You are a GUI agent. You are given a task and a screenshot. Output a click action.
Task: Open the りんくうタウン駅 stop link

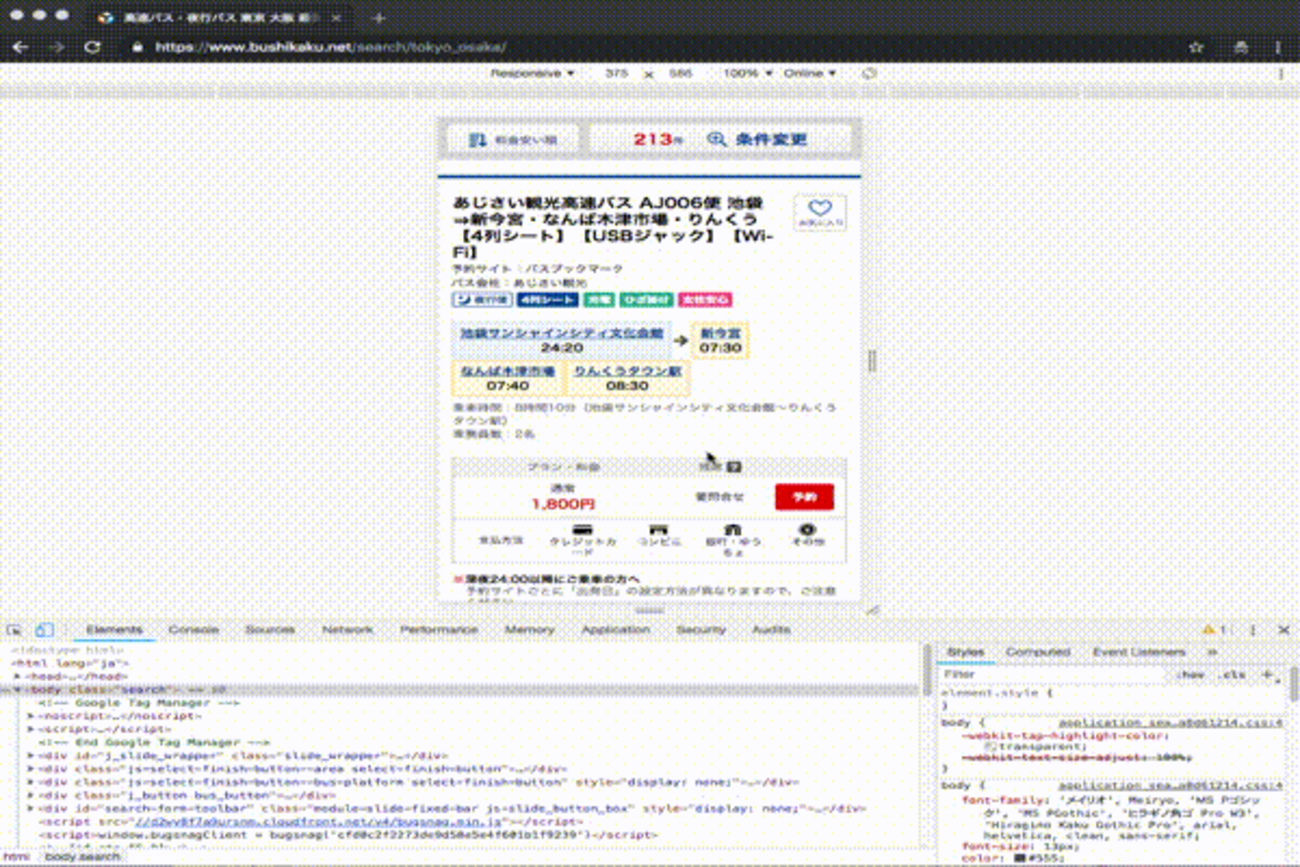(627, 371)
